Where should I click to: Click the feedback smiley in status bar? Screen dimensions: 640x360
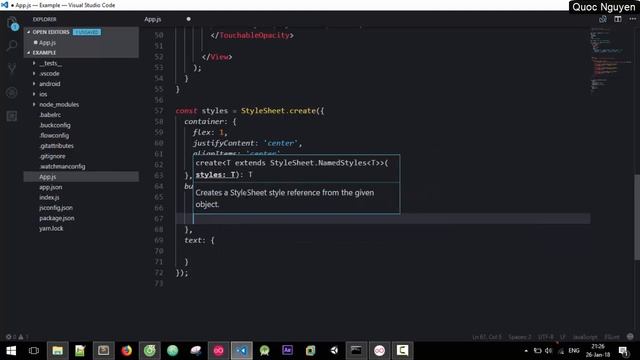(x=630, y=337)
